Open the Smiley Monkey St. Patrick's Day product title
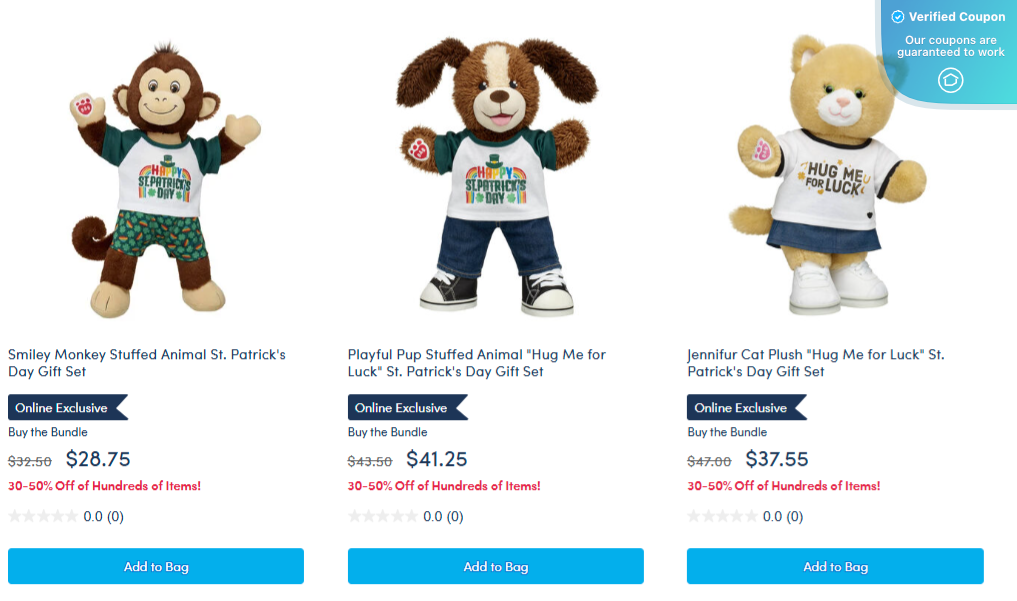 [146, 362]
